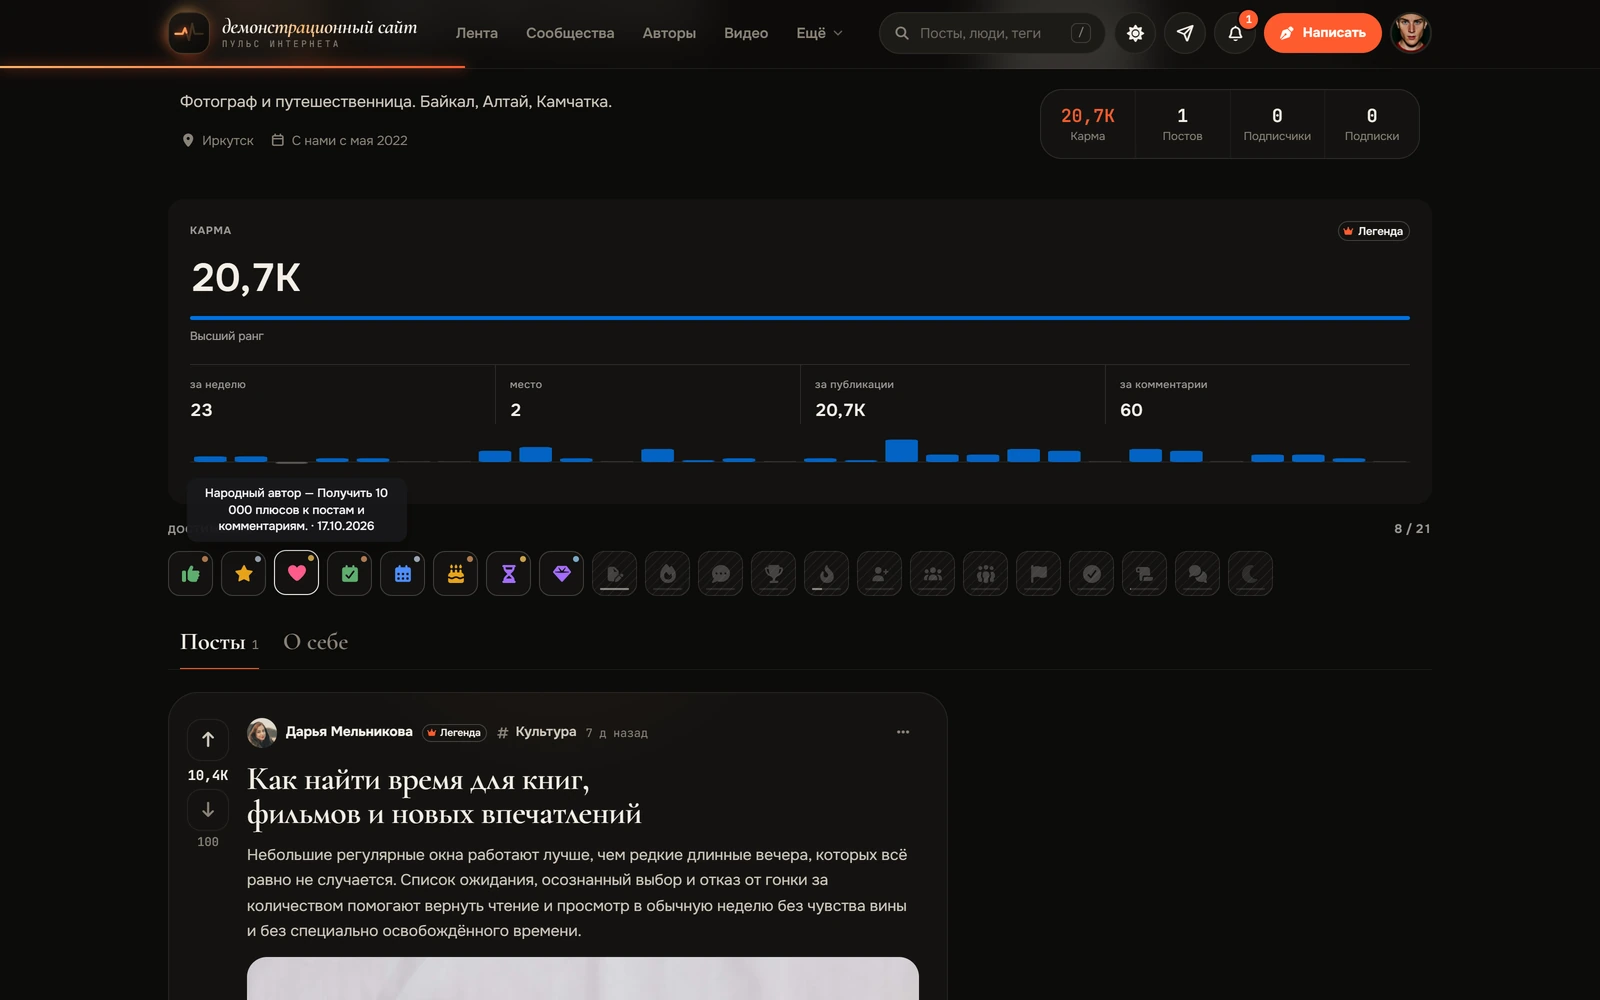The height and width of the screenshot is (1000, 1600).
Task: Open post title Как найти время для книг
Action: pos(444,797)
